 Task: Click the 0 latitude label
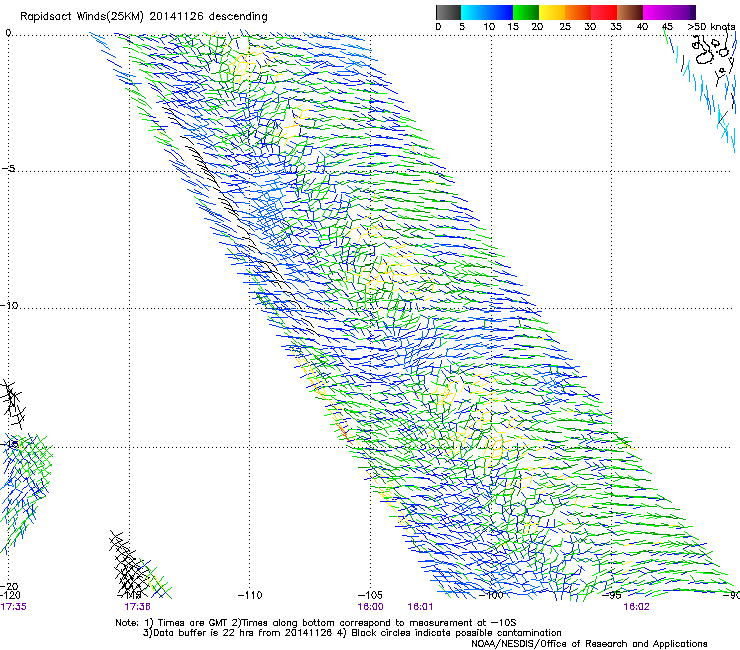(x=8, y=33)
